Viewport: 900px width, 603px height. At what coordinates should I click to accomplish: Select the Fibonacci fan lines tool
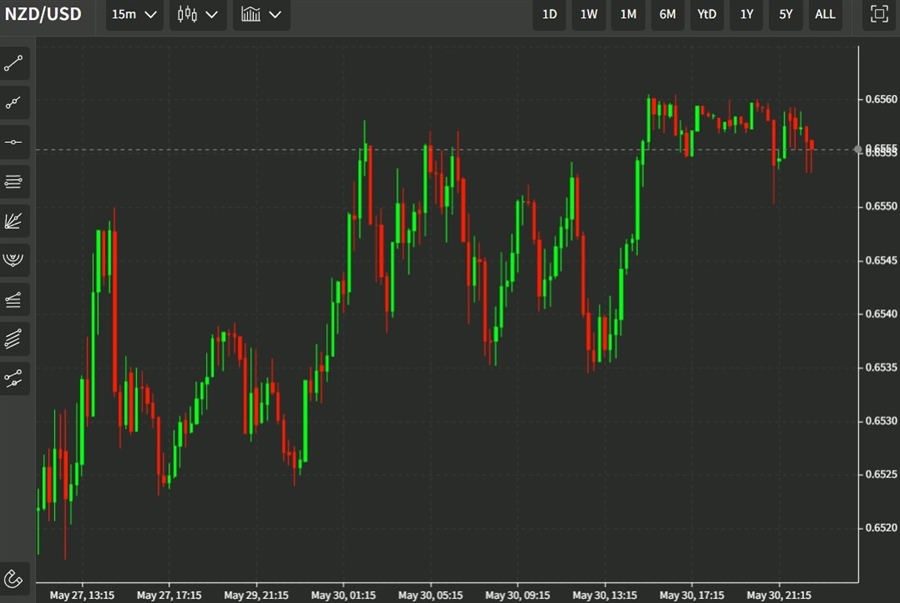tap(14, 299)
